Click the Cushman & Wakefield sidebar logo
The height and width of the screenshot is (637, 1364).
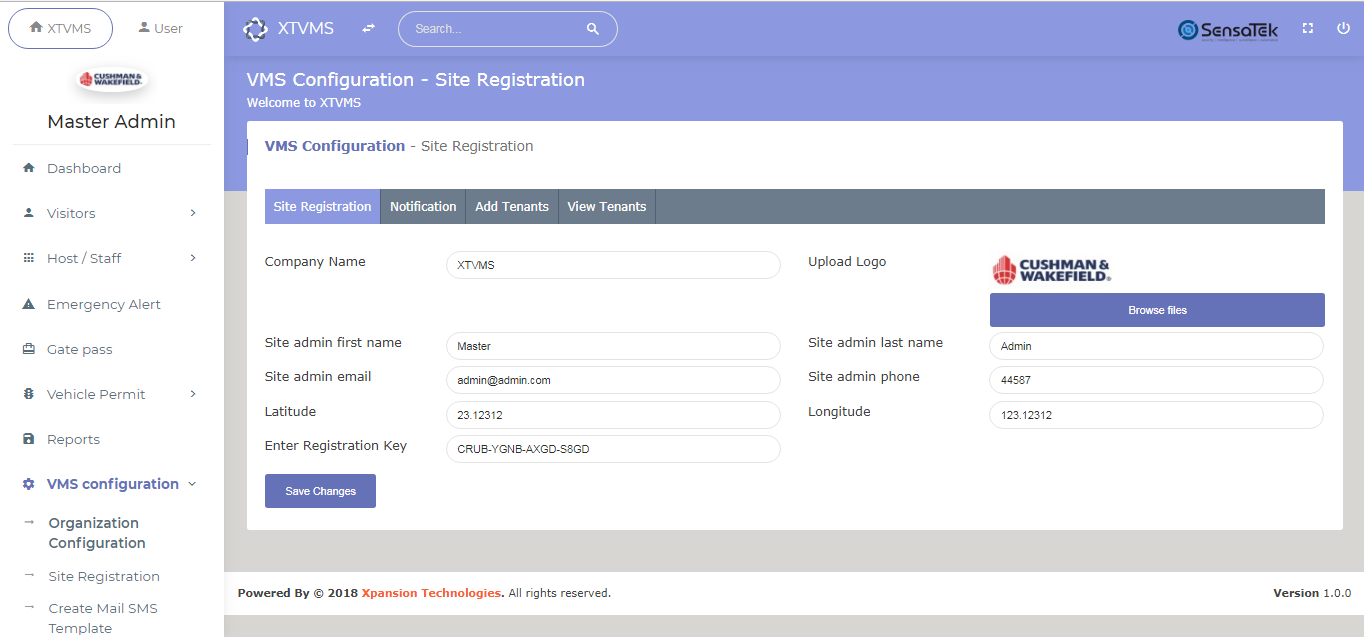tap(112, 79)
